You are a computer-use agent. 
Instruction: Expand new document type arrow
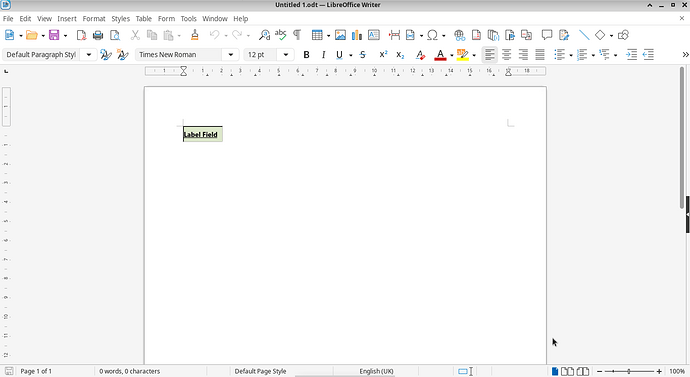pos(21,36)
